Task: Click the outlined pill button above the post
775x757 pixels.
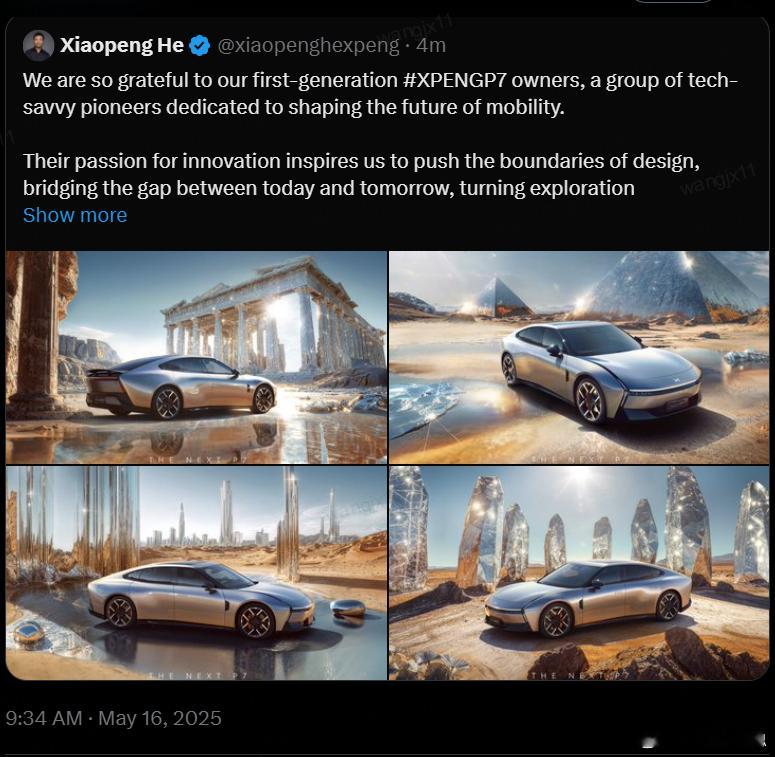Action: pos(673,1)
